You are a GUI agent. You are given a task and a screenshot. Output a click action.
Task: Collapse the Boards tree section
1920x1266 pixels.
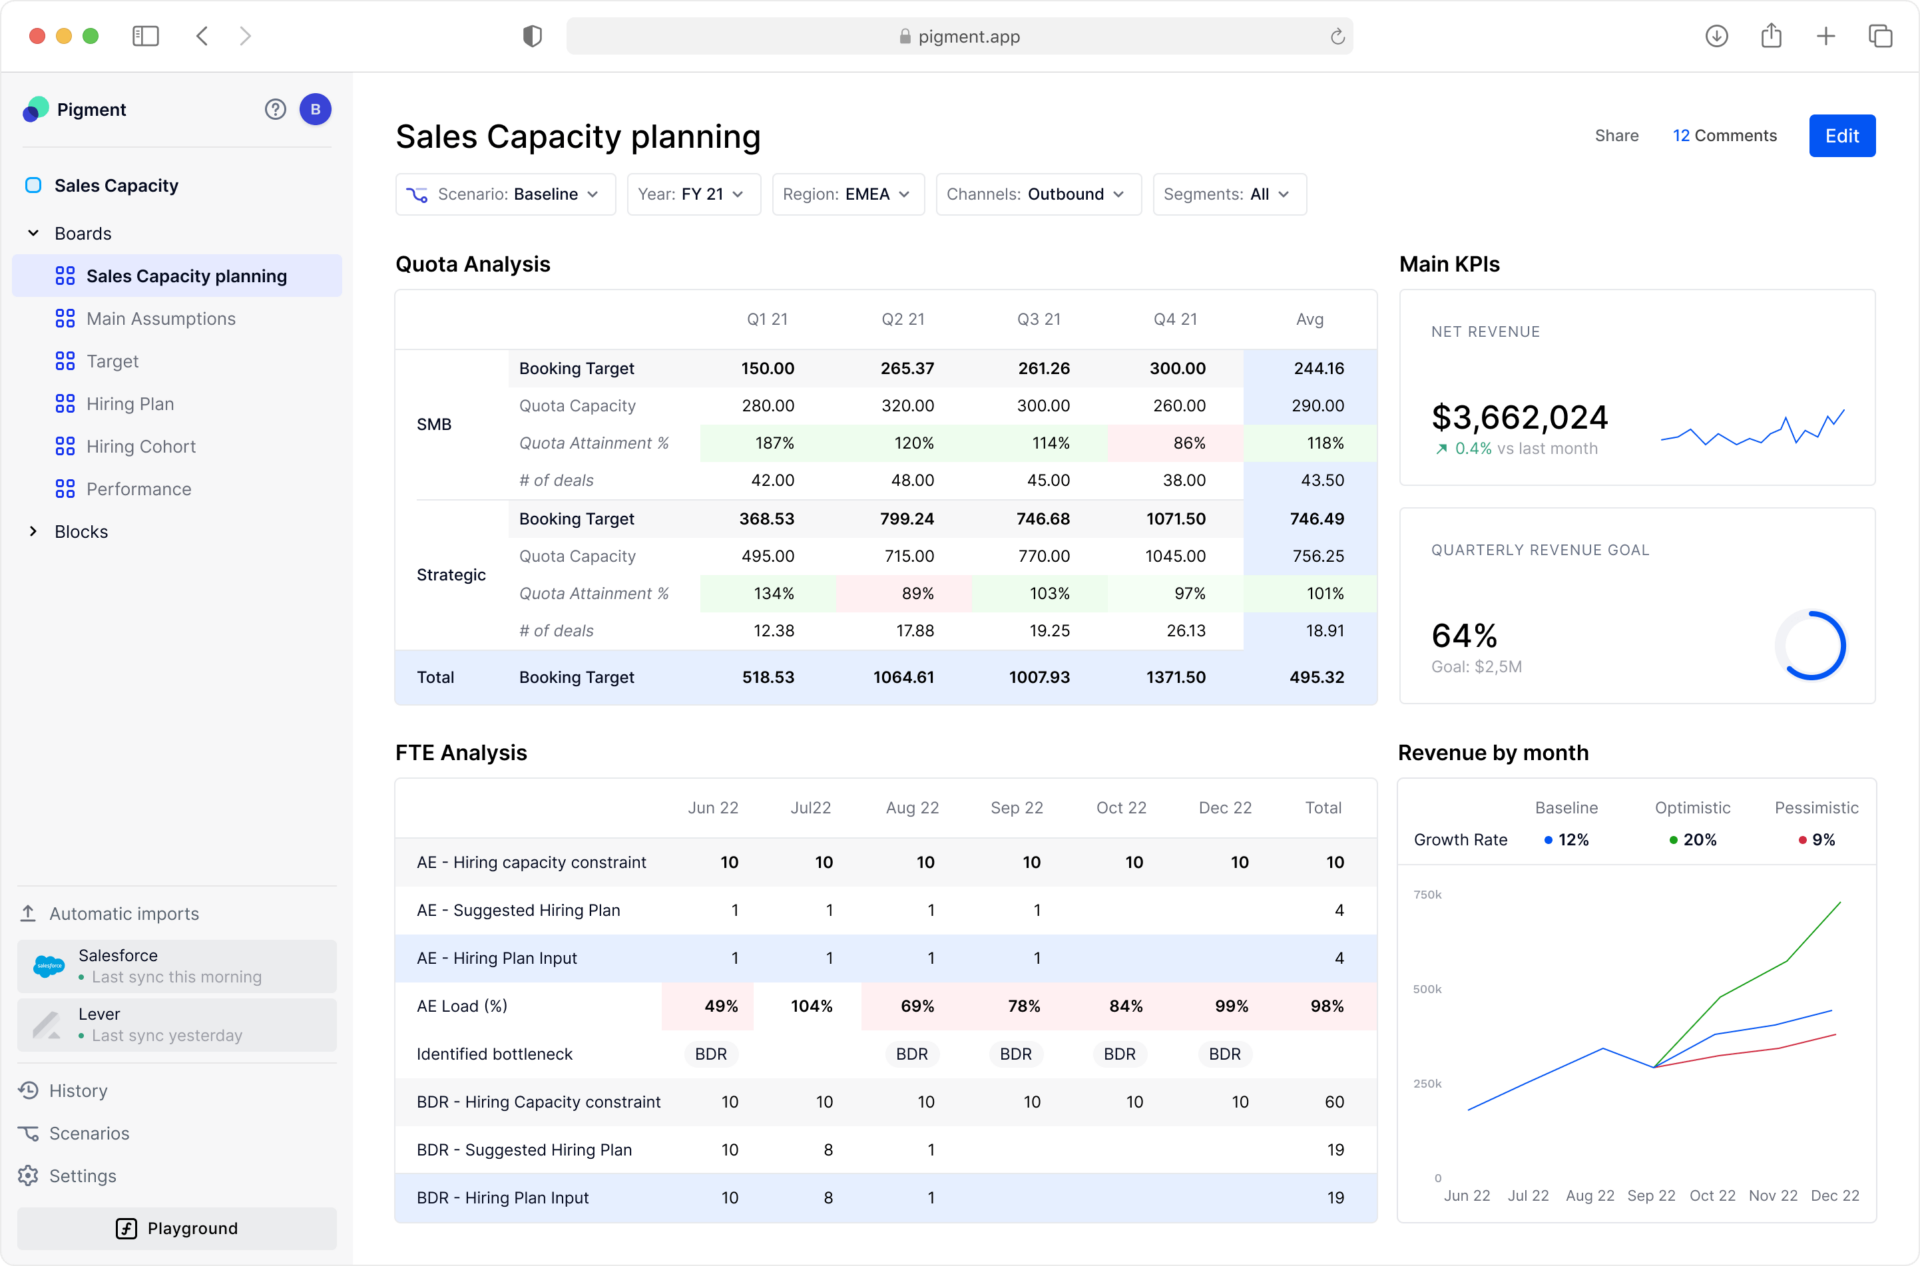click(x=33, y=233)
